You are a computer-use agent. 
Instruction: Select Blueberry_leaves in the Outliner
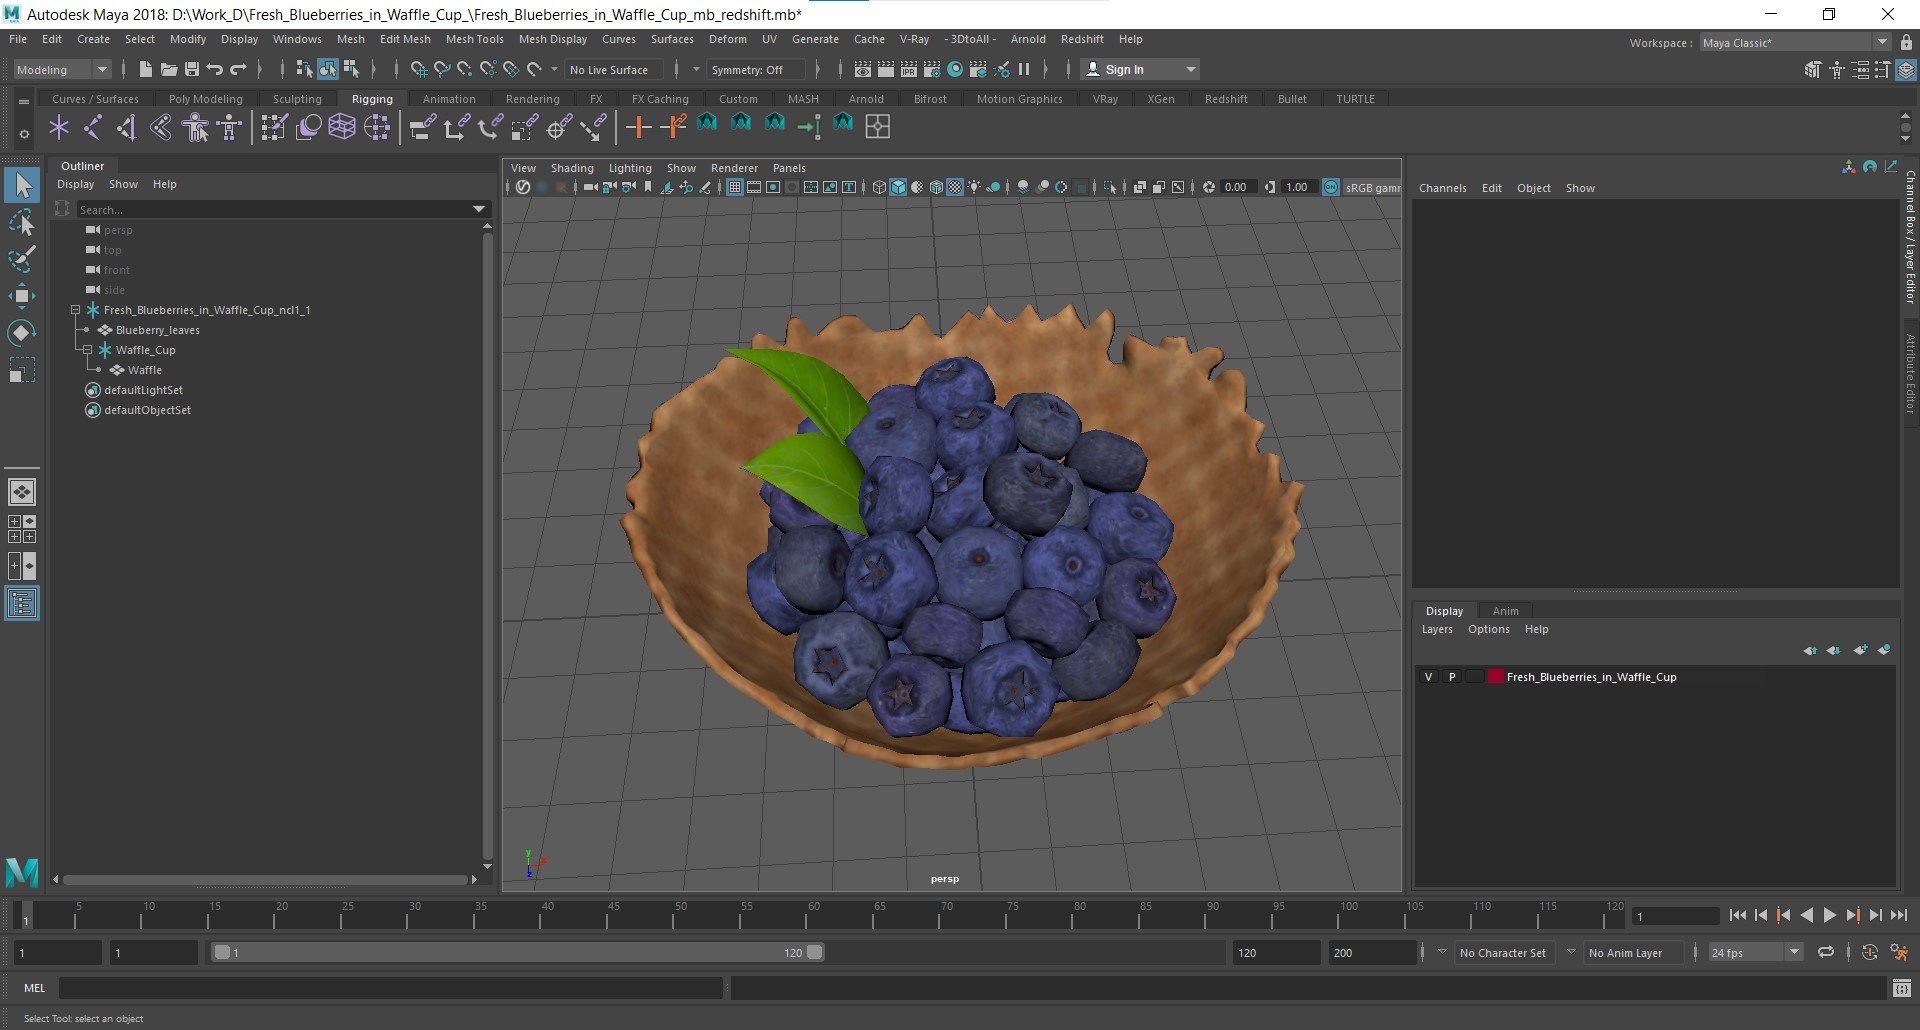tap(157, 330)
